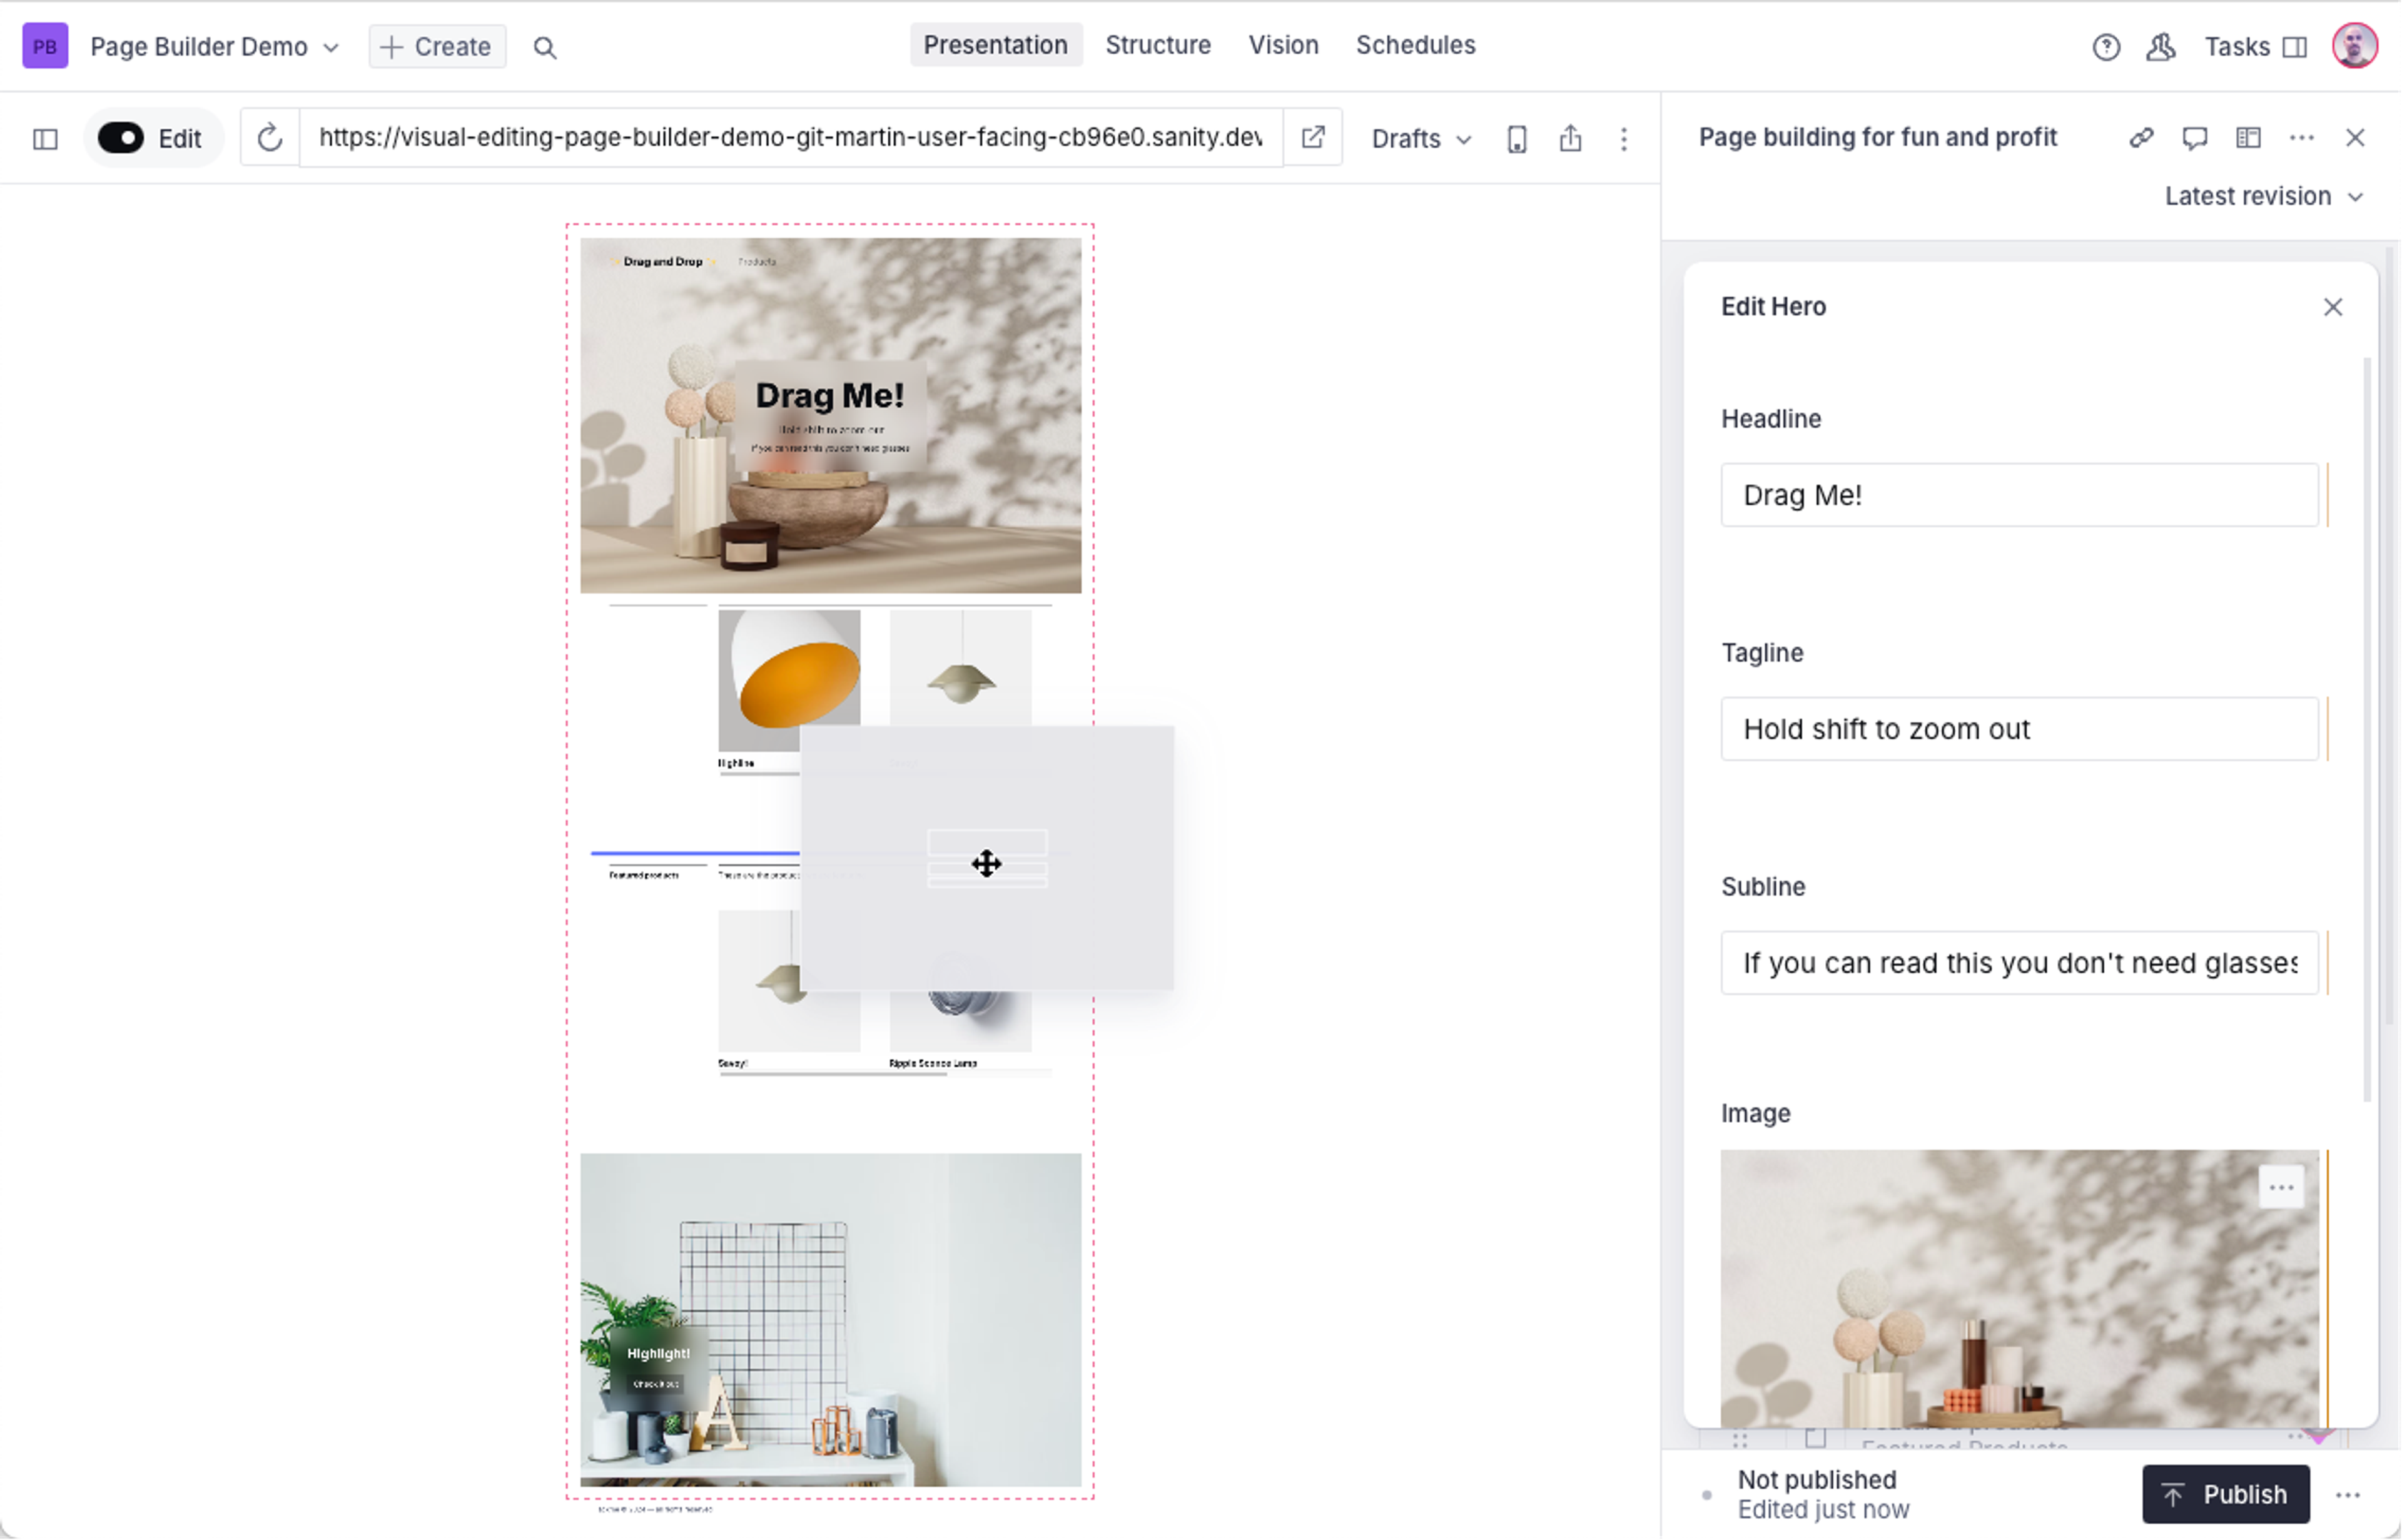The image size is (2402, 1540).
Task: Toggle Tasks side panel
Action: coord(2255,47)
